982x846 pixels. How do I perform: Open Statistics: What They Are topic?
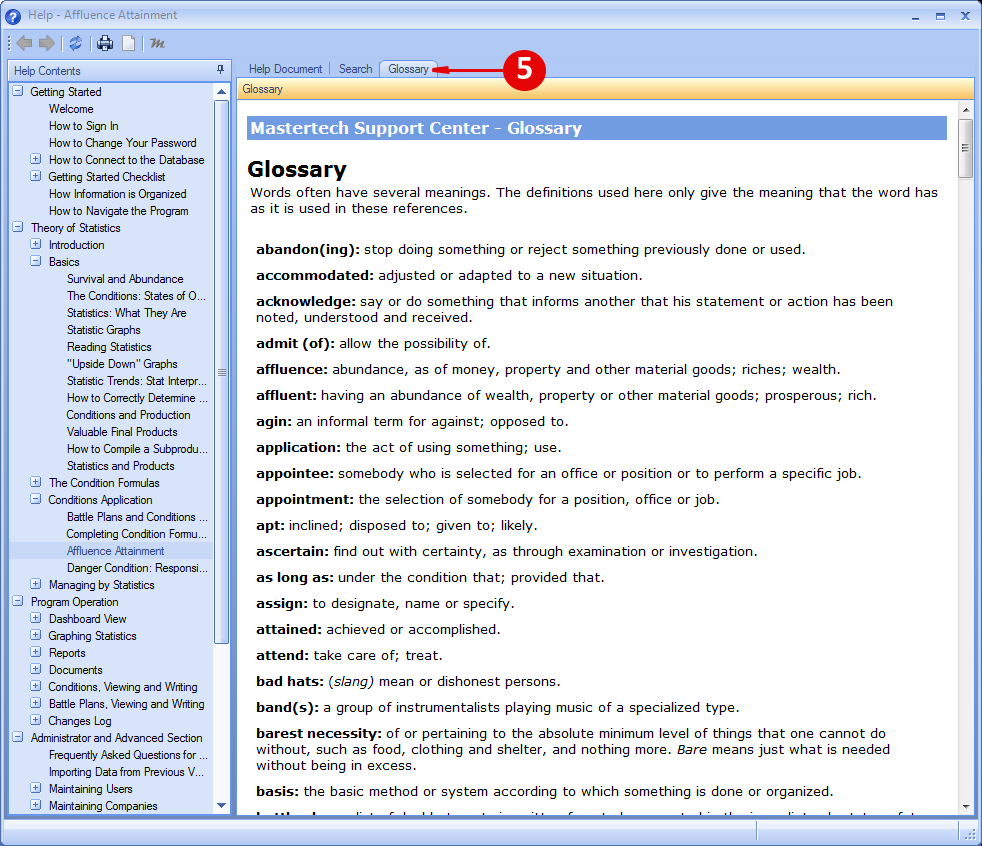click(x=127, y=312)
